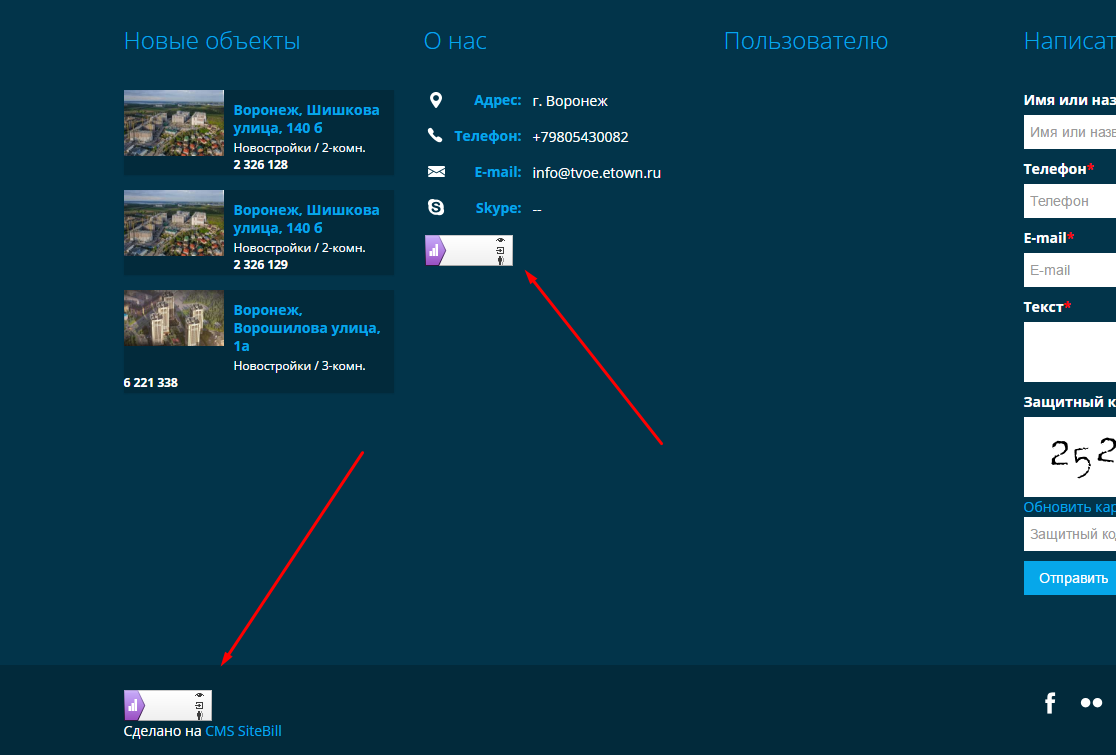
Task: Focus the Телефон input field
Action: click(x=1070, y=201)
